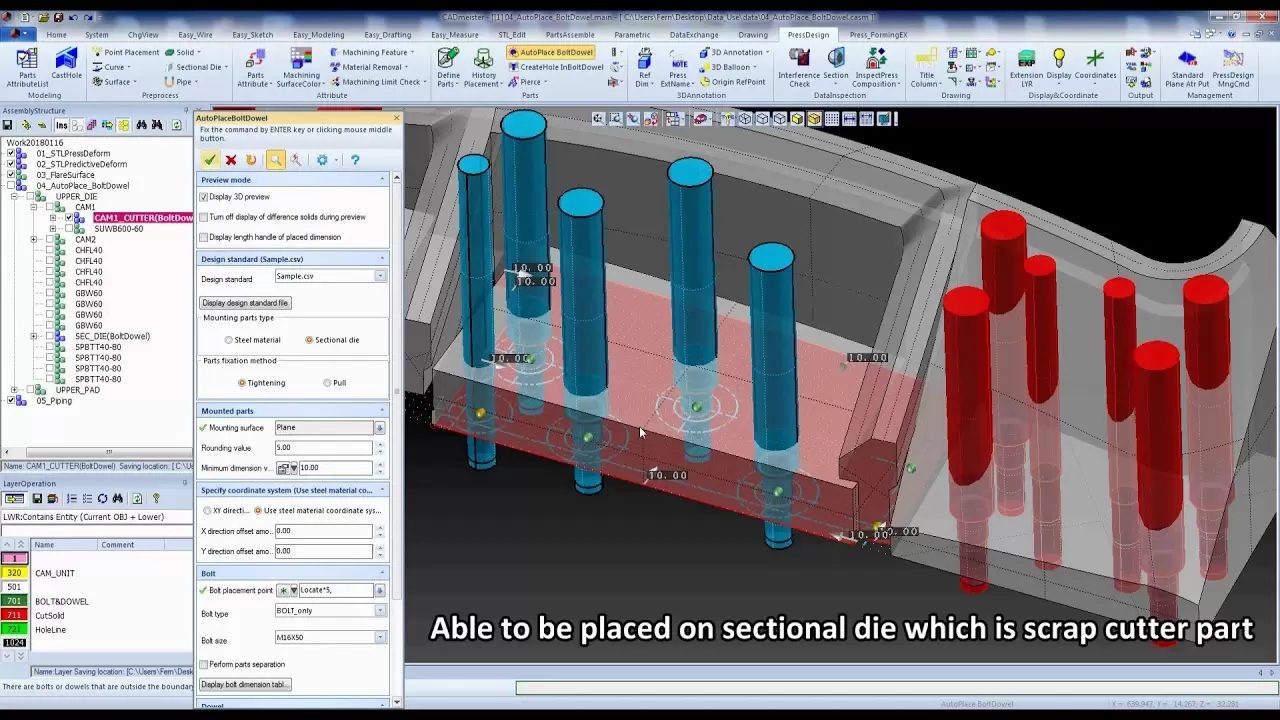Viewport: 1280px width, 720px height.
Task: Uncheck Display 3D preview
Action: [204, 197]
